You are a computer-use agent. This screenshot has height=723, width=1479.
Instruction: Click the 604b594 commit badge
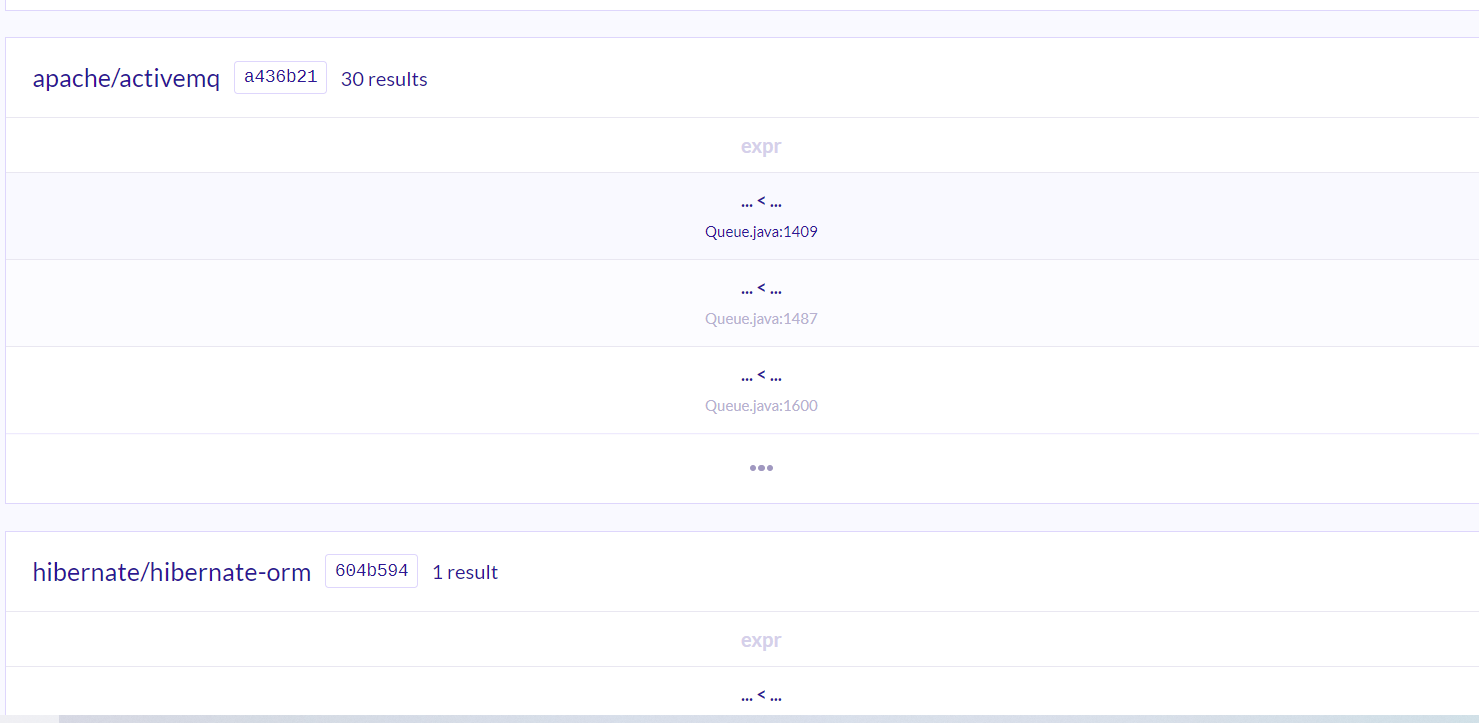pyautogui.click(x=371, y=571)
